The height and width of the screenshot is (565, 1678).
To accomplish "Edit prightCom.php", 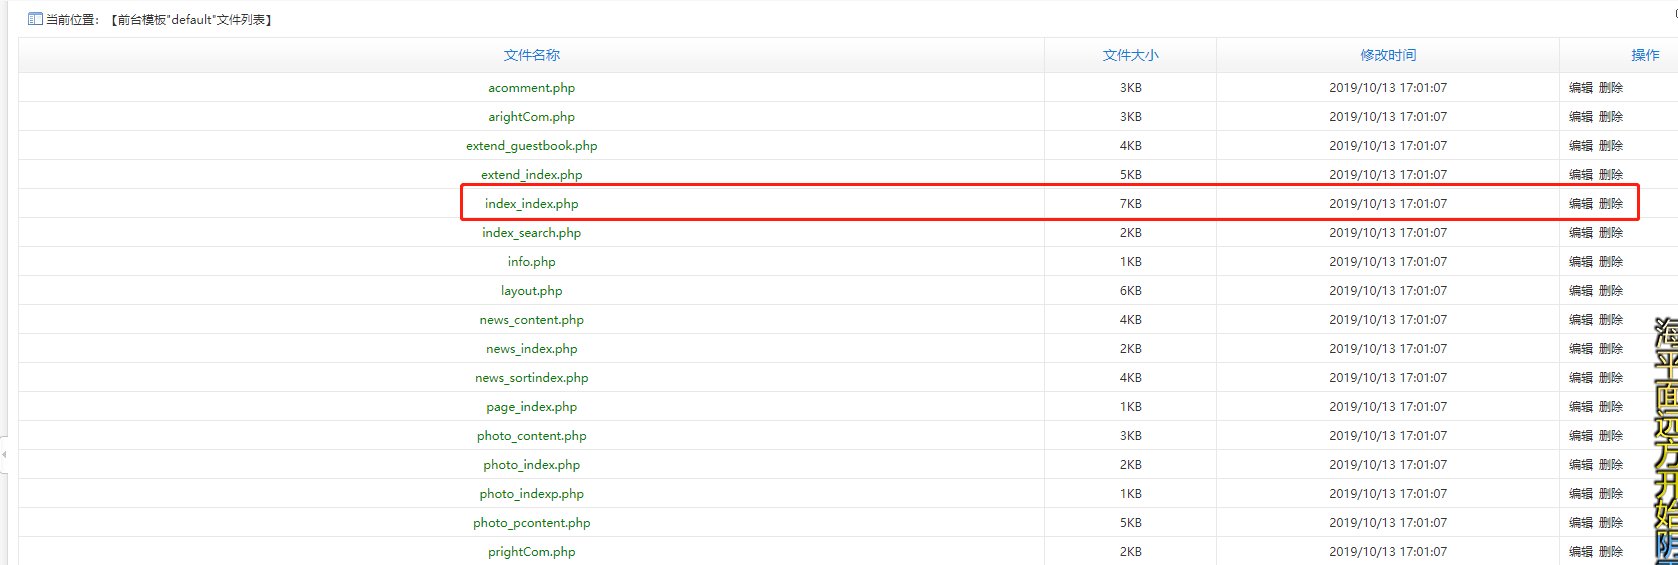I will [x=1580, y=552].
